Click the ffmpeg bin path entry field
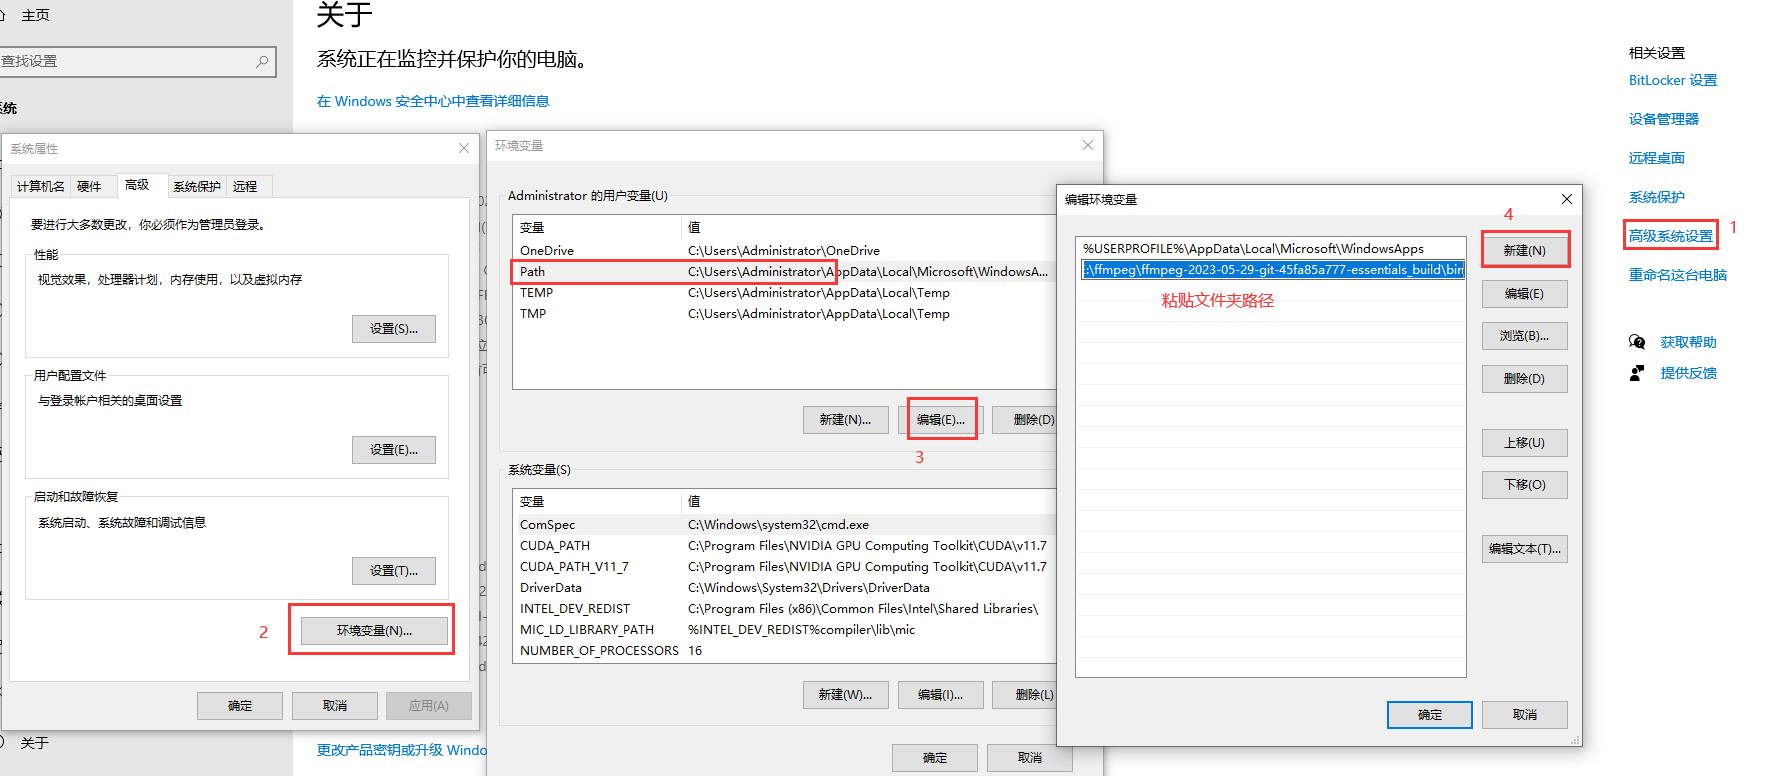Viewport: 1784px width, 776px height. (1272, 270)
